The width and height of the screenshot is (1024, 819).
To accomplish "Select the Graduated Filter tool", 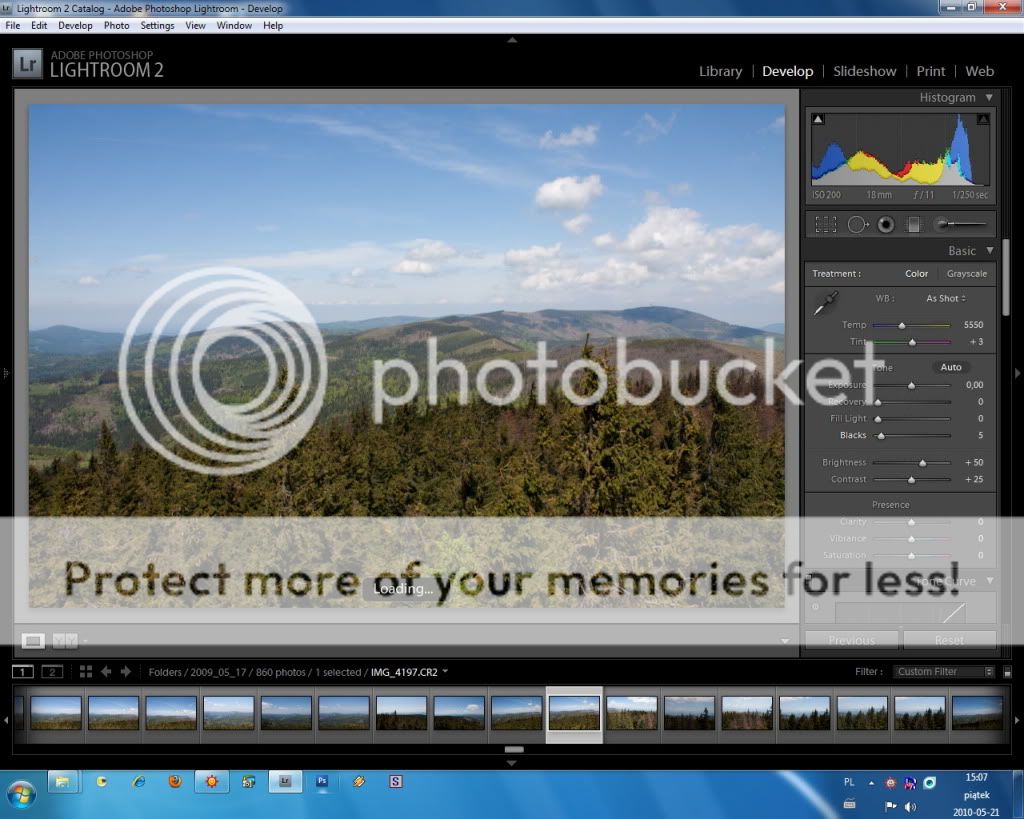I will [x=914, y=225].
